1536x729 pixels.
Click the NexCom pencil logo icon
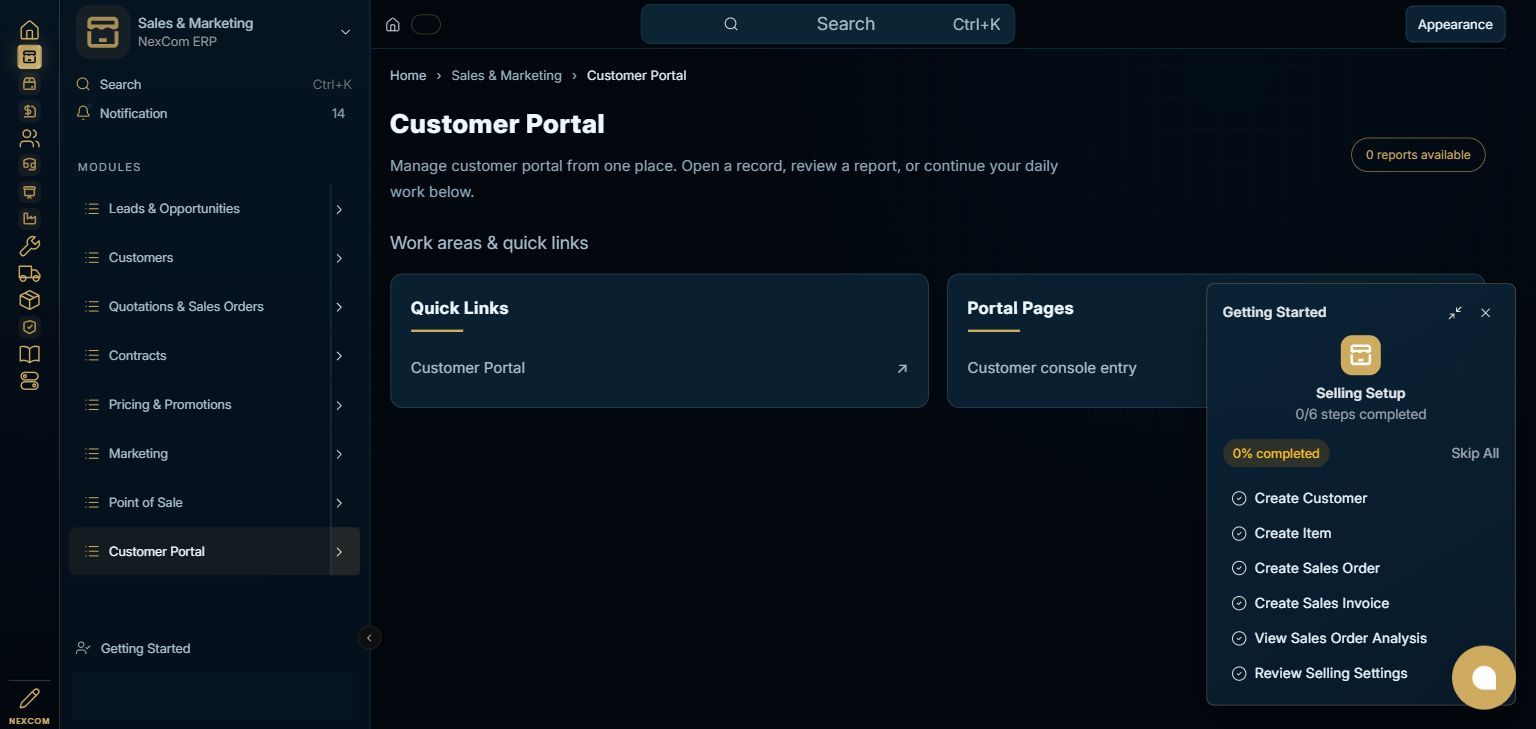point(30,698)
